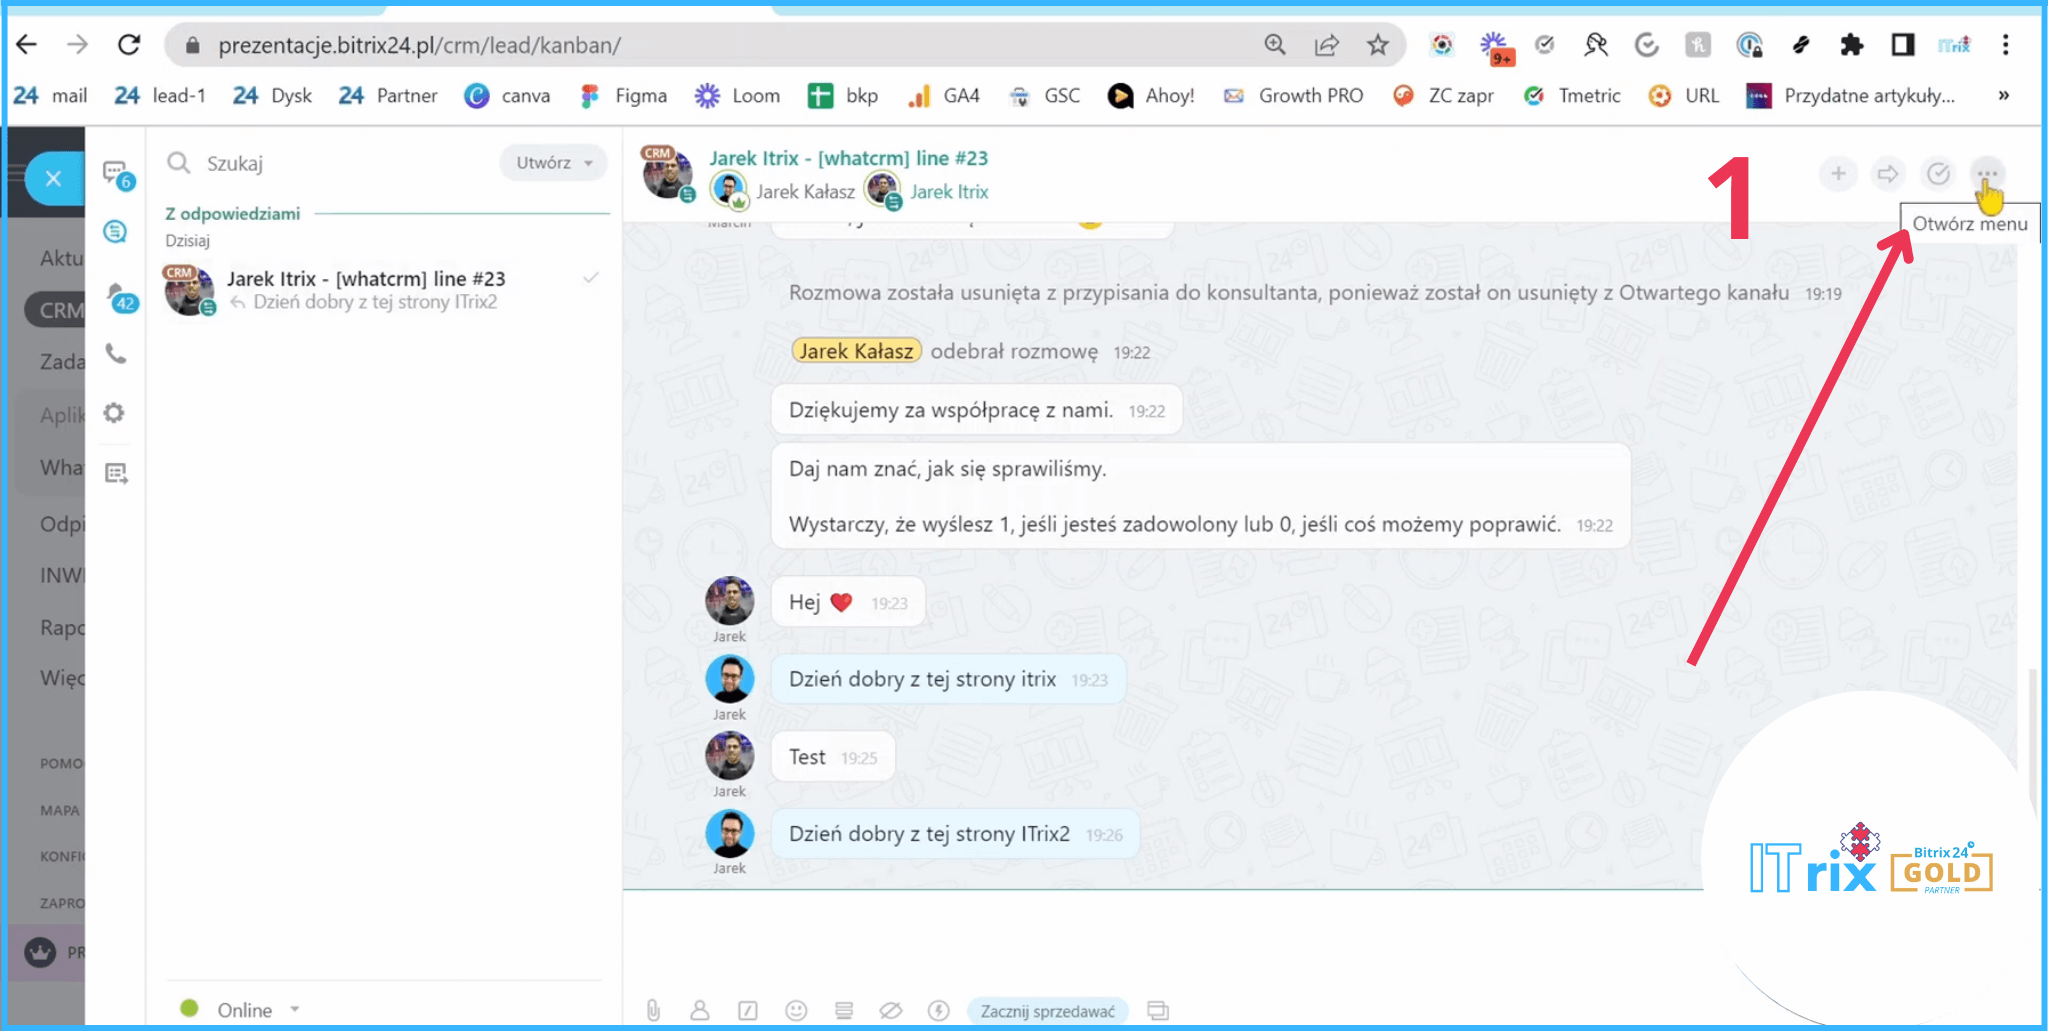
Task: Switch to the open channels tab
Action: pyautogui.click(x=116, y=232)
